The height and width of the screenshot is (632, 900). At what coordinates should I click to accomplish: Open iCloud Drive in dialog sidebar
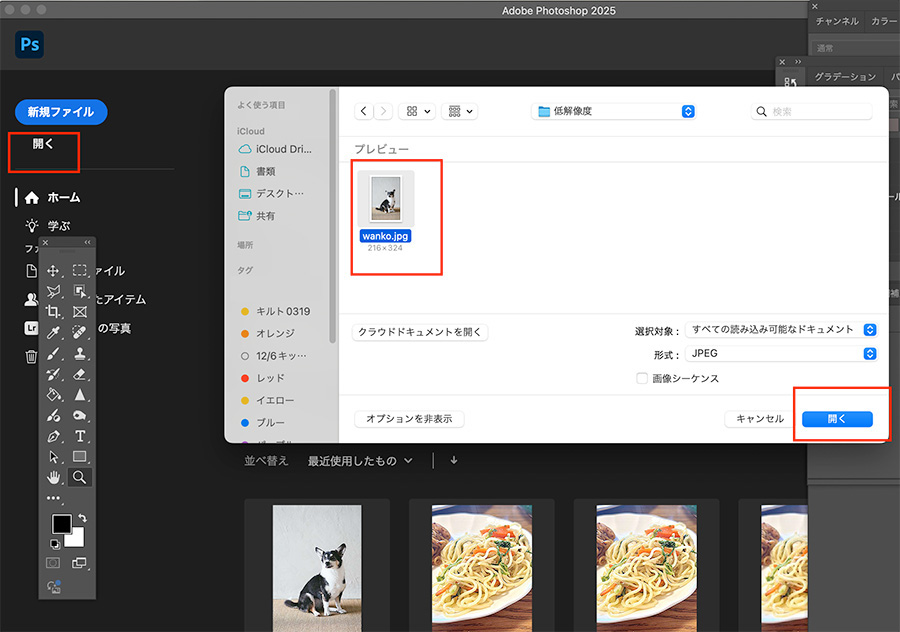[x=276, y=149]
